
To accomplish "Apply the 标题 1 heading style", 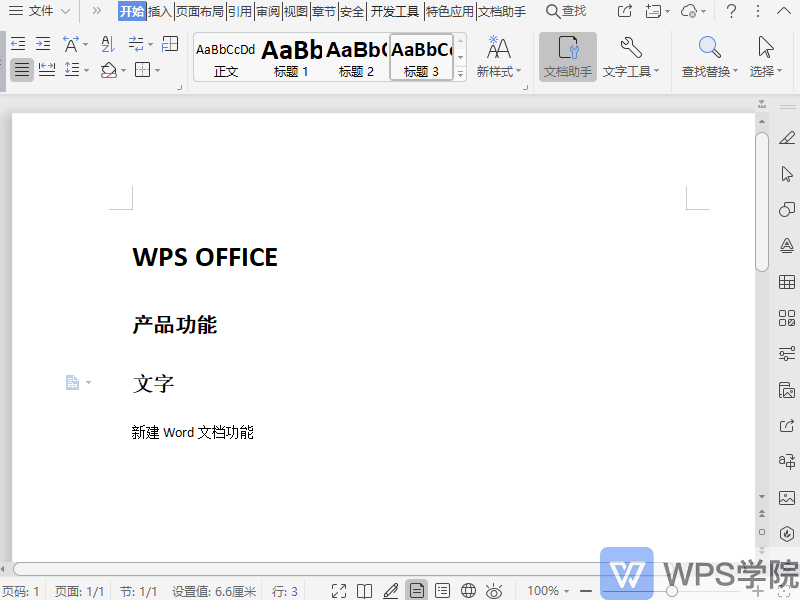I will click(x=291, y=59).
